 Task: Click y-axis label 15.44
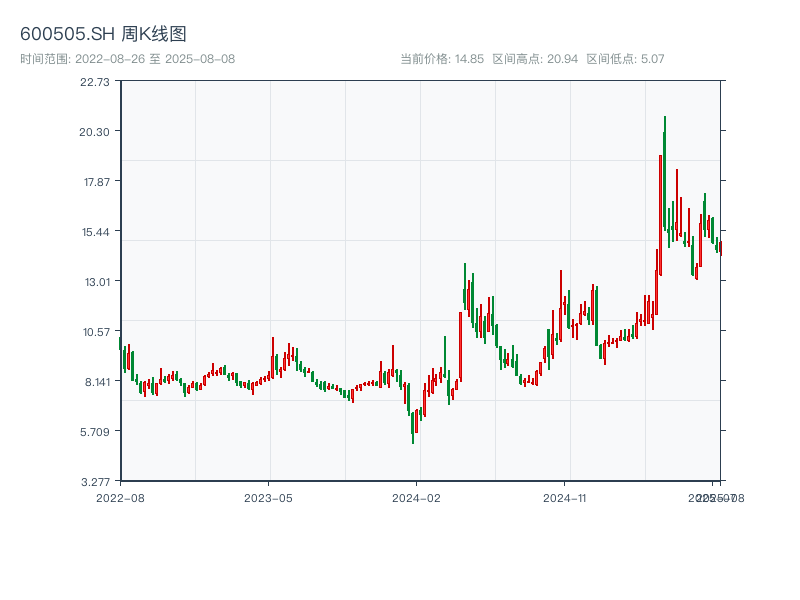click(96, 232)
